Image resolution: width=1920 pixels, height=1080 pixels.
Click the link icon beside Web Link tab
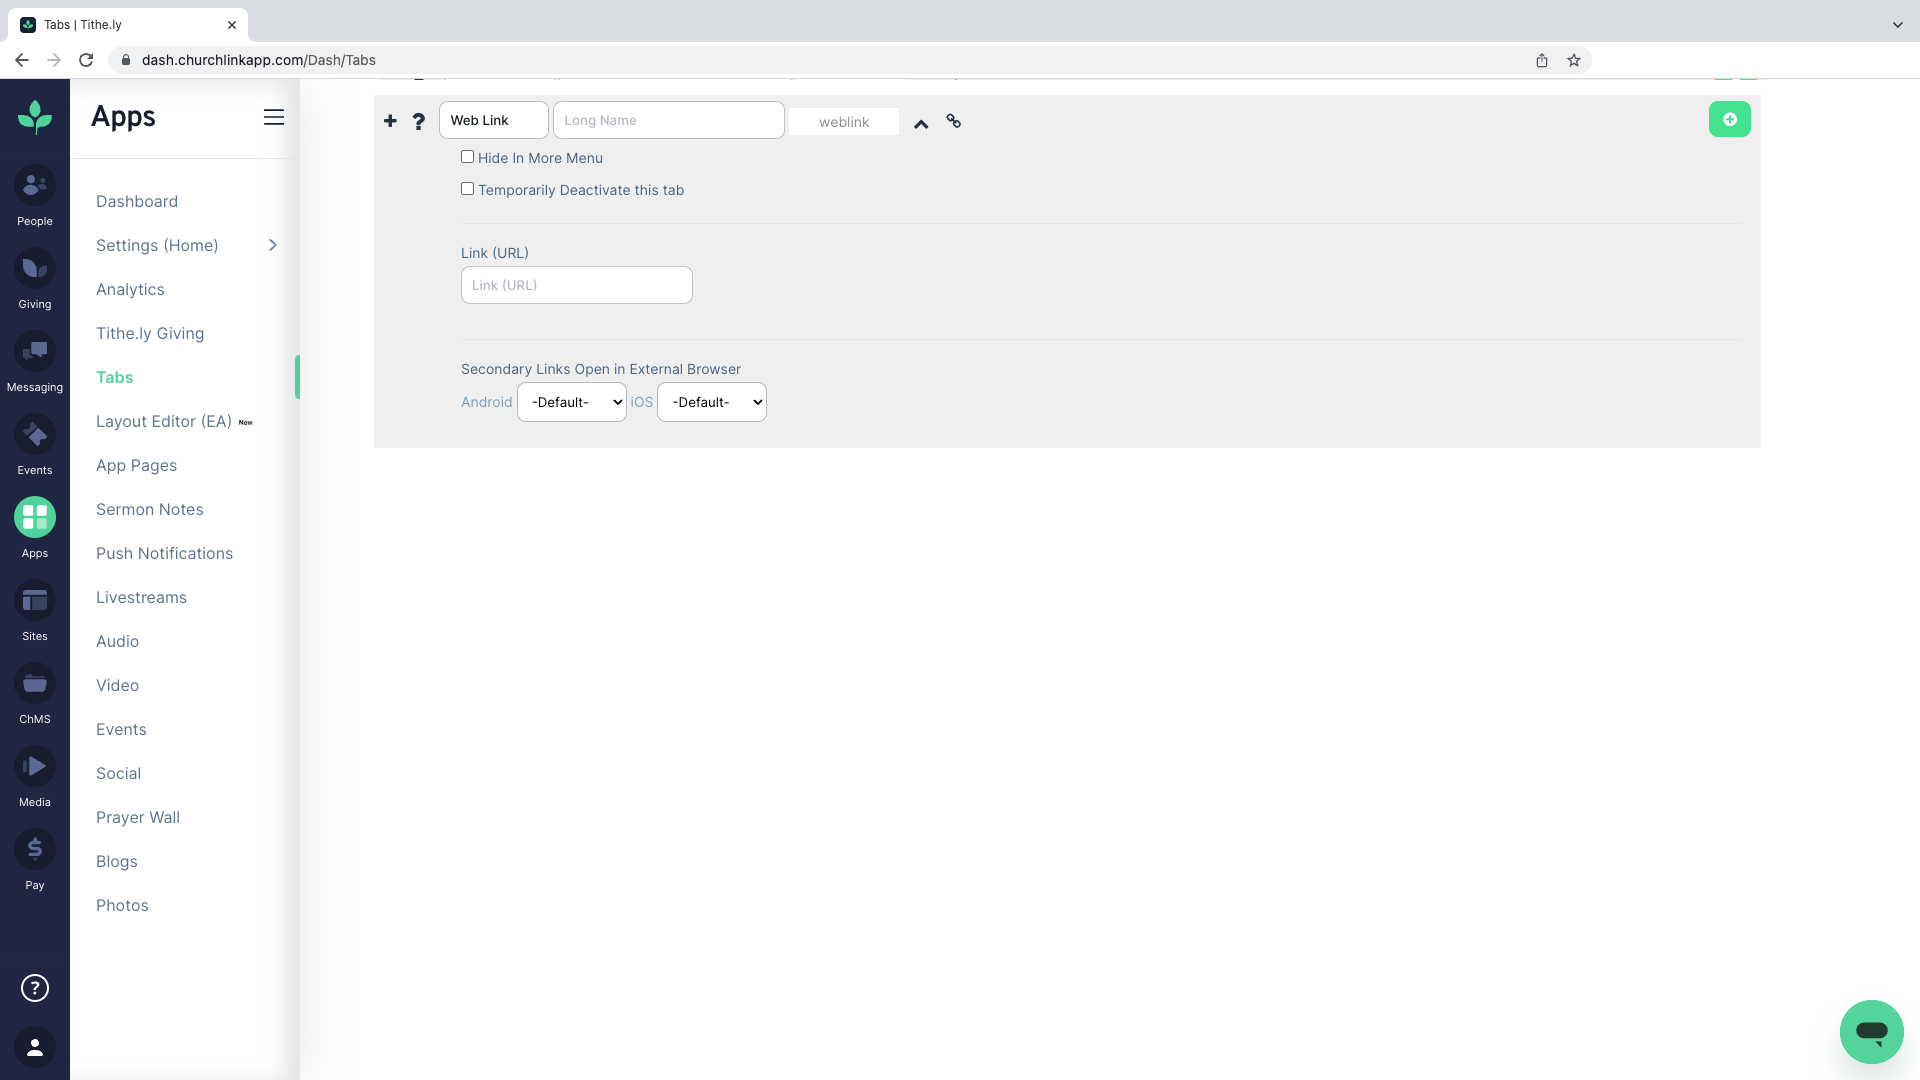(x=953, y=121)
